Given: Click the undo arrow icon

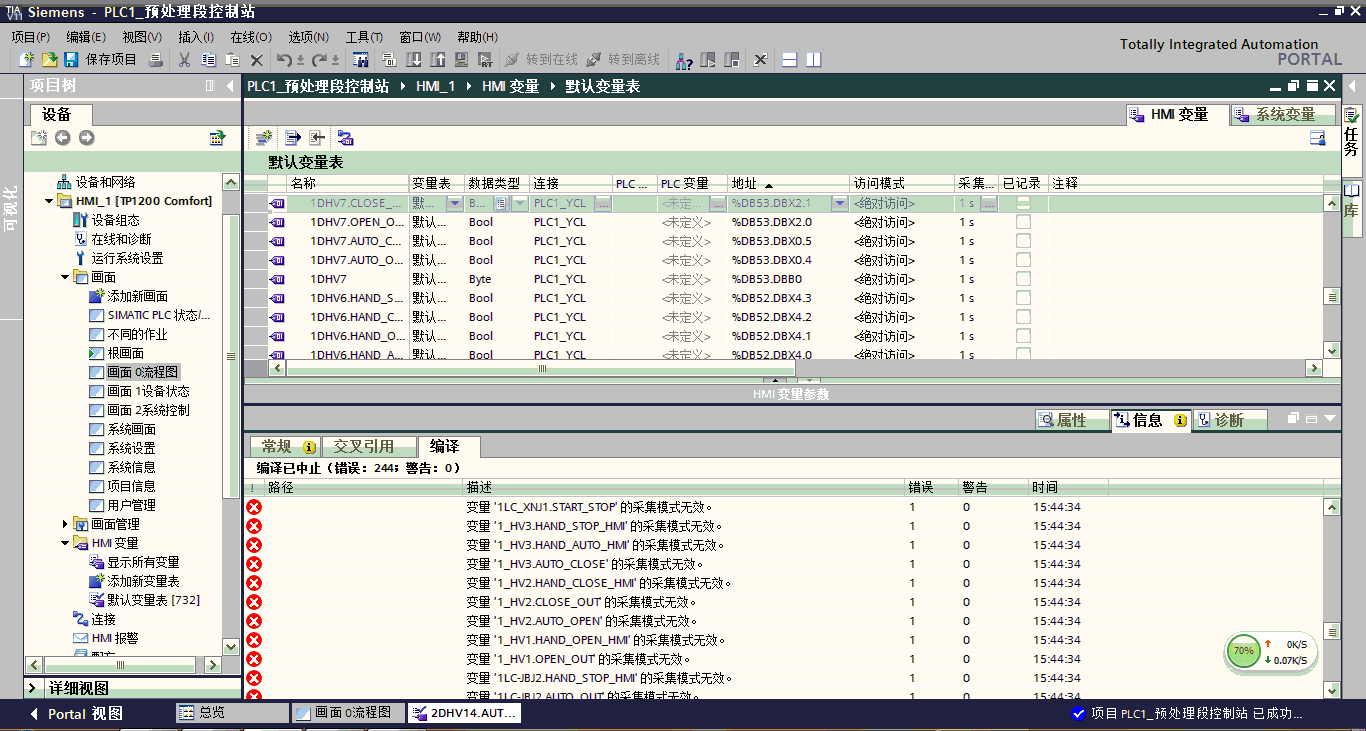Looking at the screenshot, I should [284, 60].
